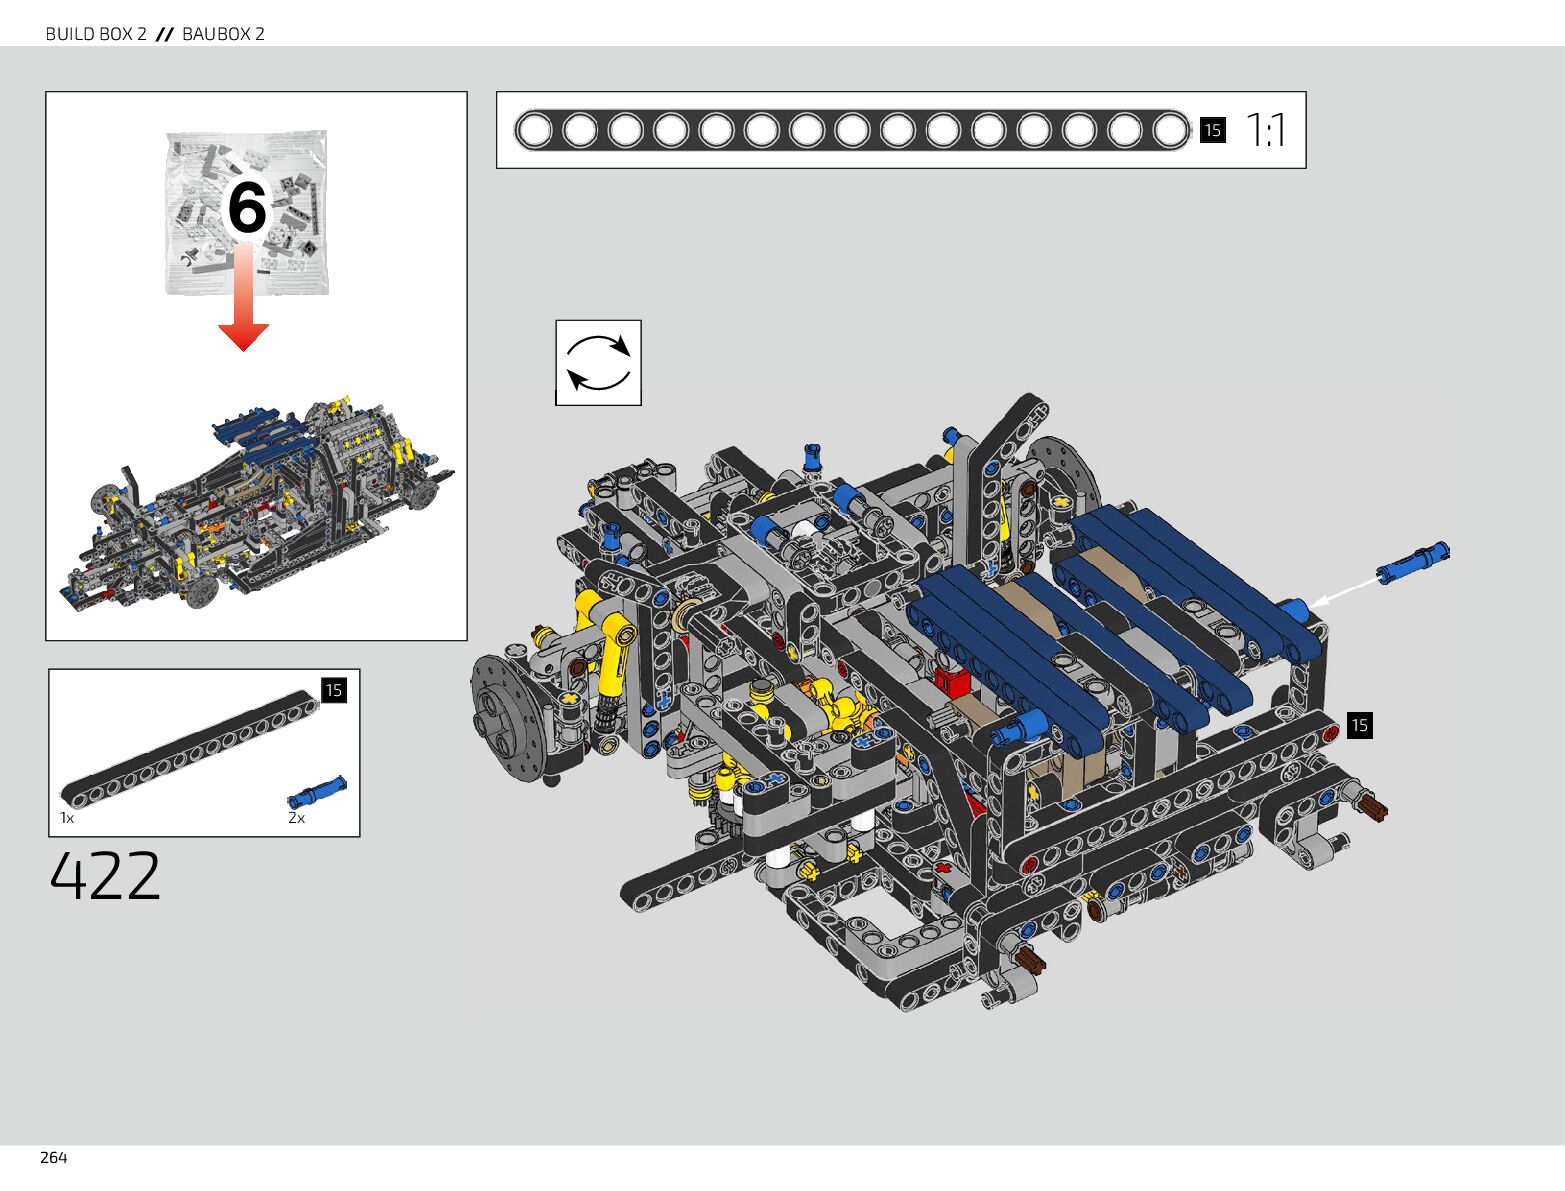1565x1191 pixels.
Task: Click the numbered bag 6 image
Action: (x=247, y=212)
